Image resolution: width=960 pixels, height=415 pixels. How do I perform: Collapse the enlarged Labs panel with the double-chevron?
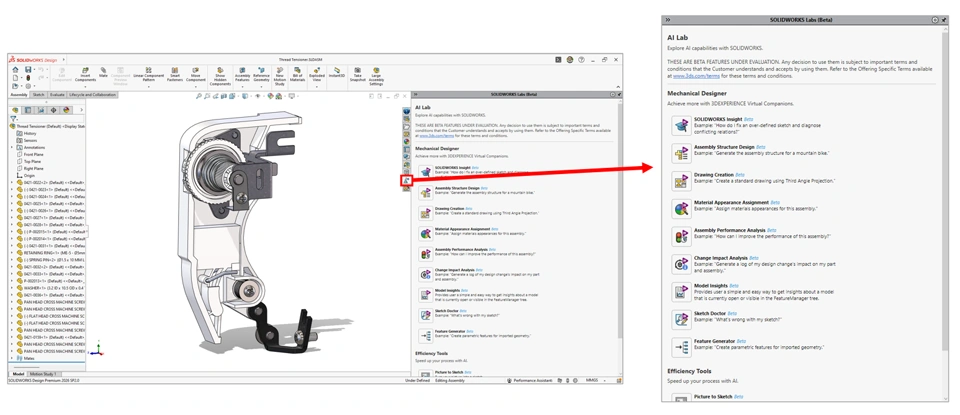coord(668,20)
